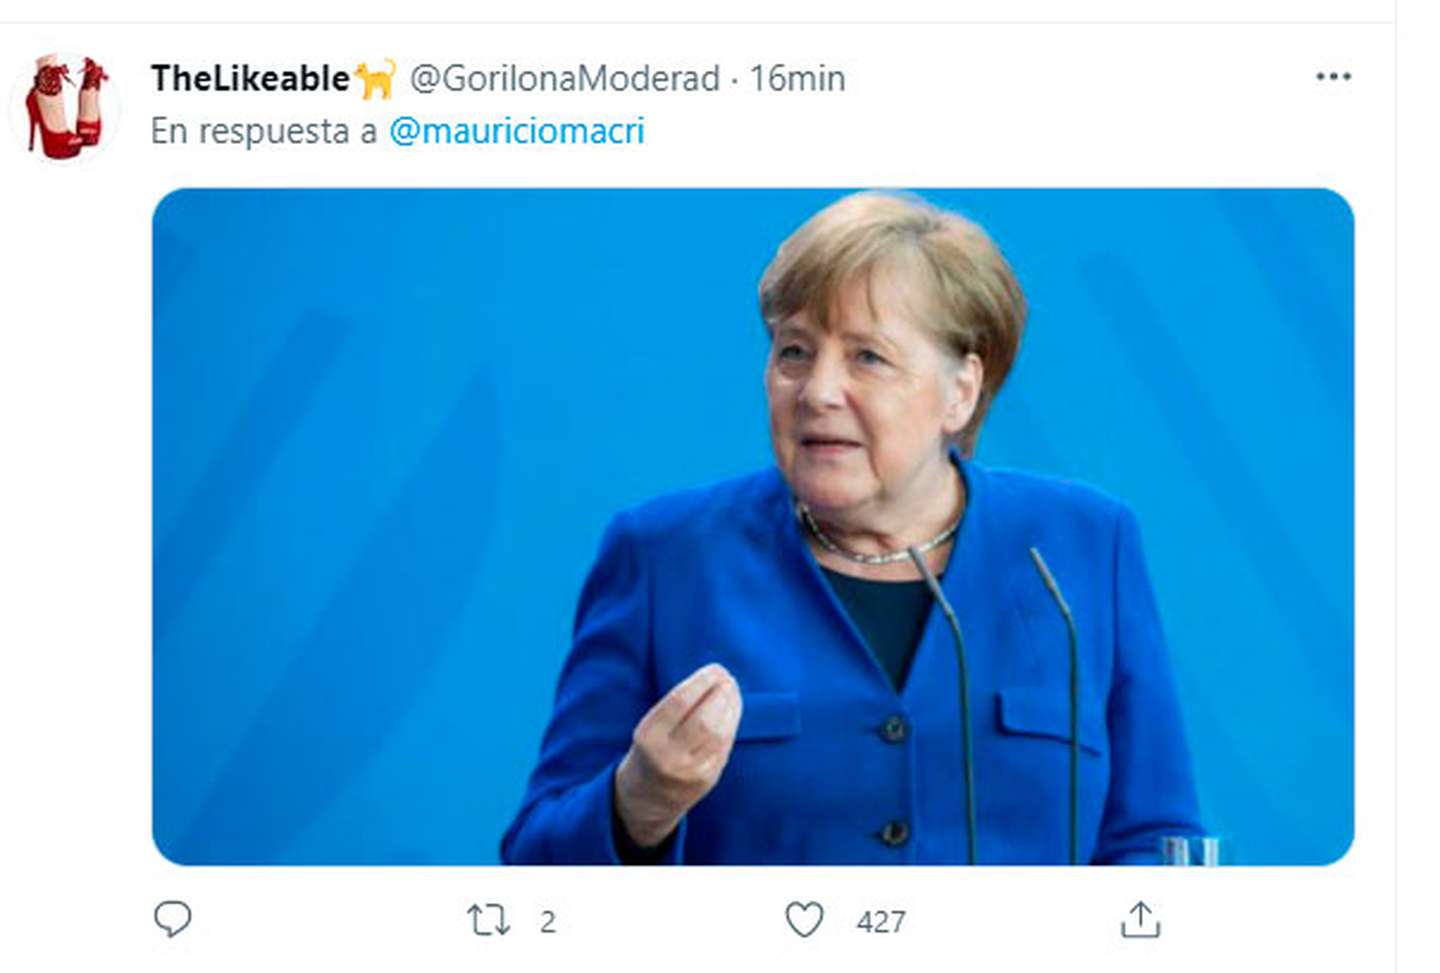Visit the @GorilonaModerad handle
Screen dimensions: 1440x973
pos(565,78)
